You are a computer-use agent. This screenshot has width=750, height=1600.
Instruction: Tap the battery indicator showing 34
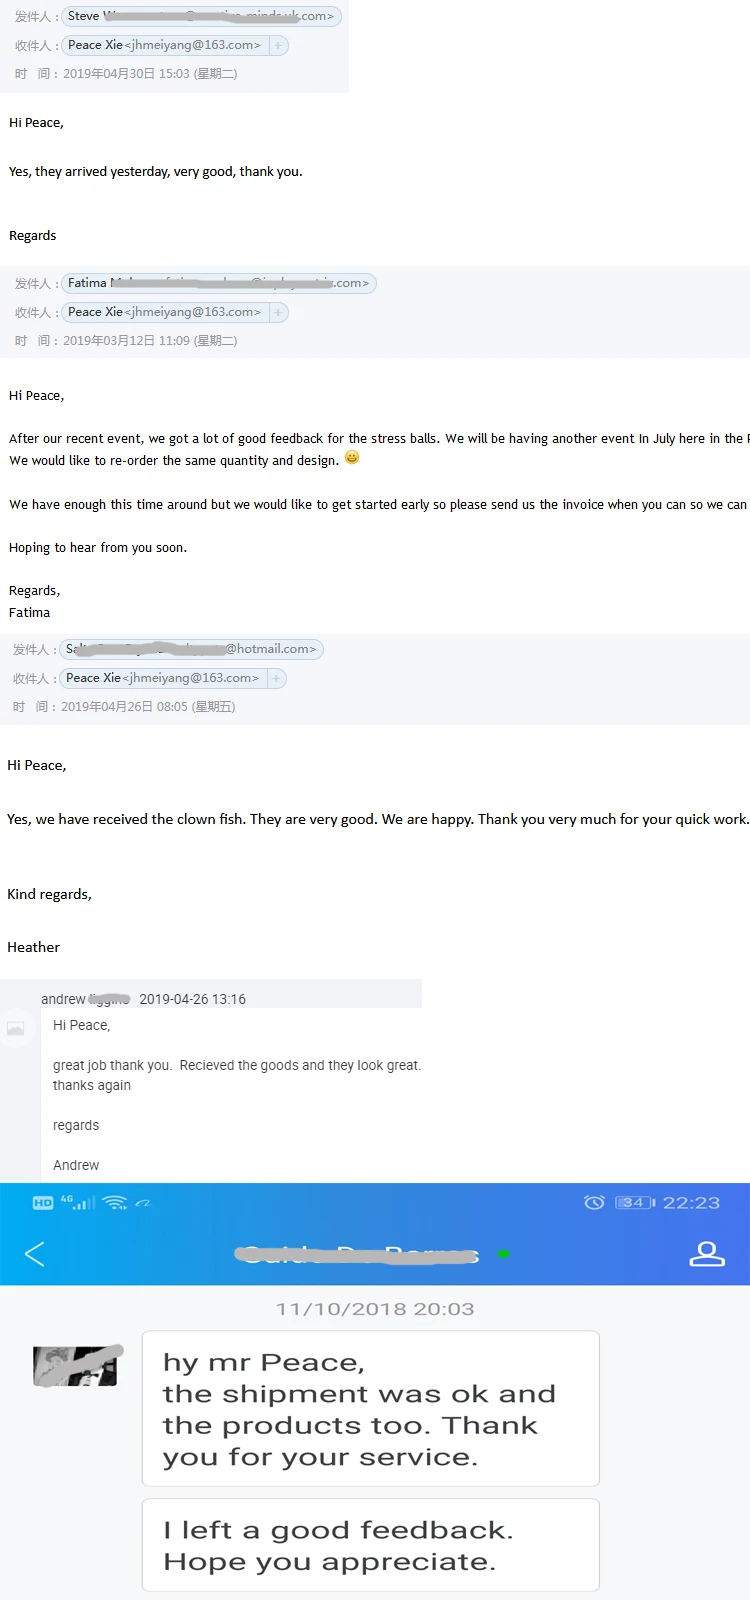tap(635, 1202)
